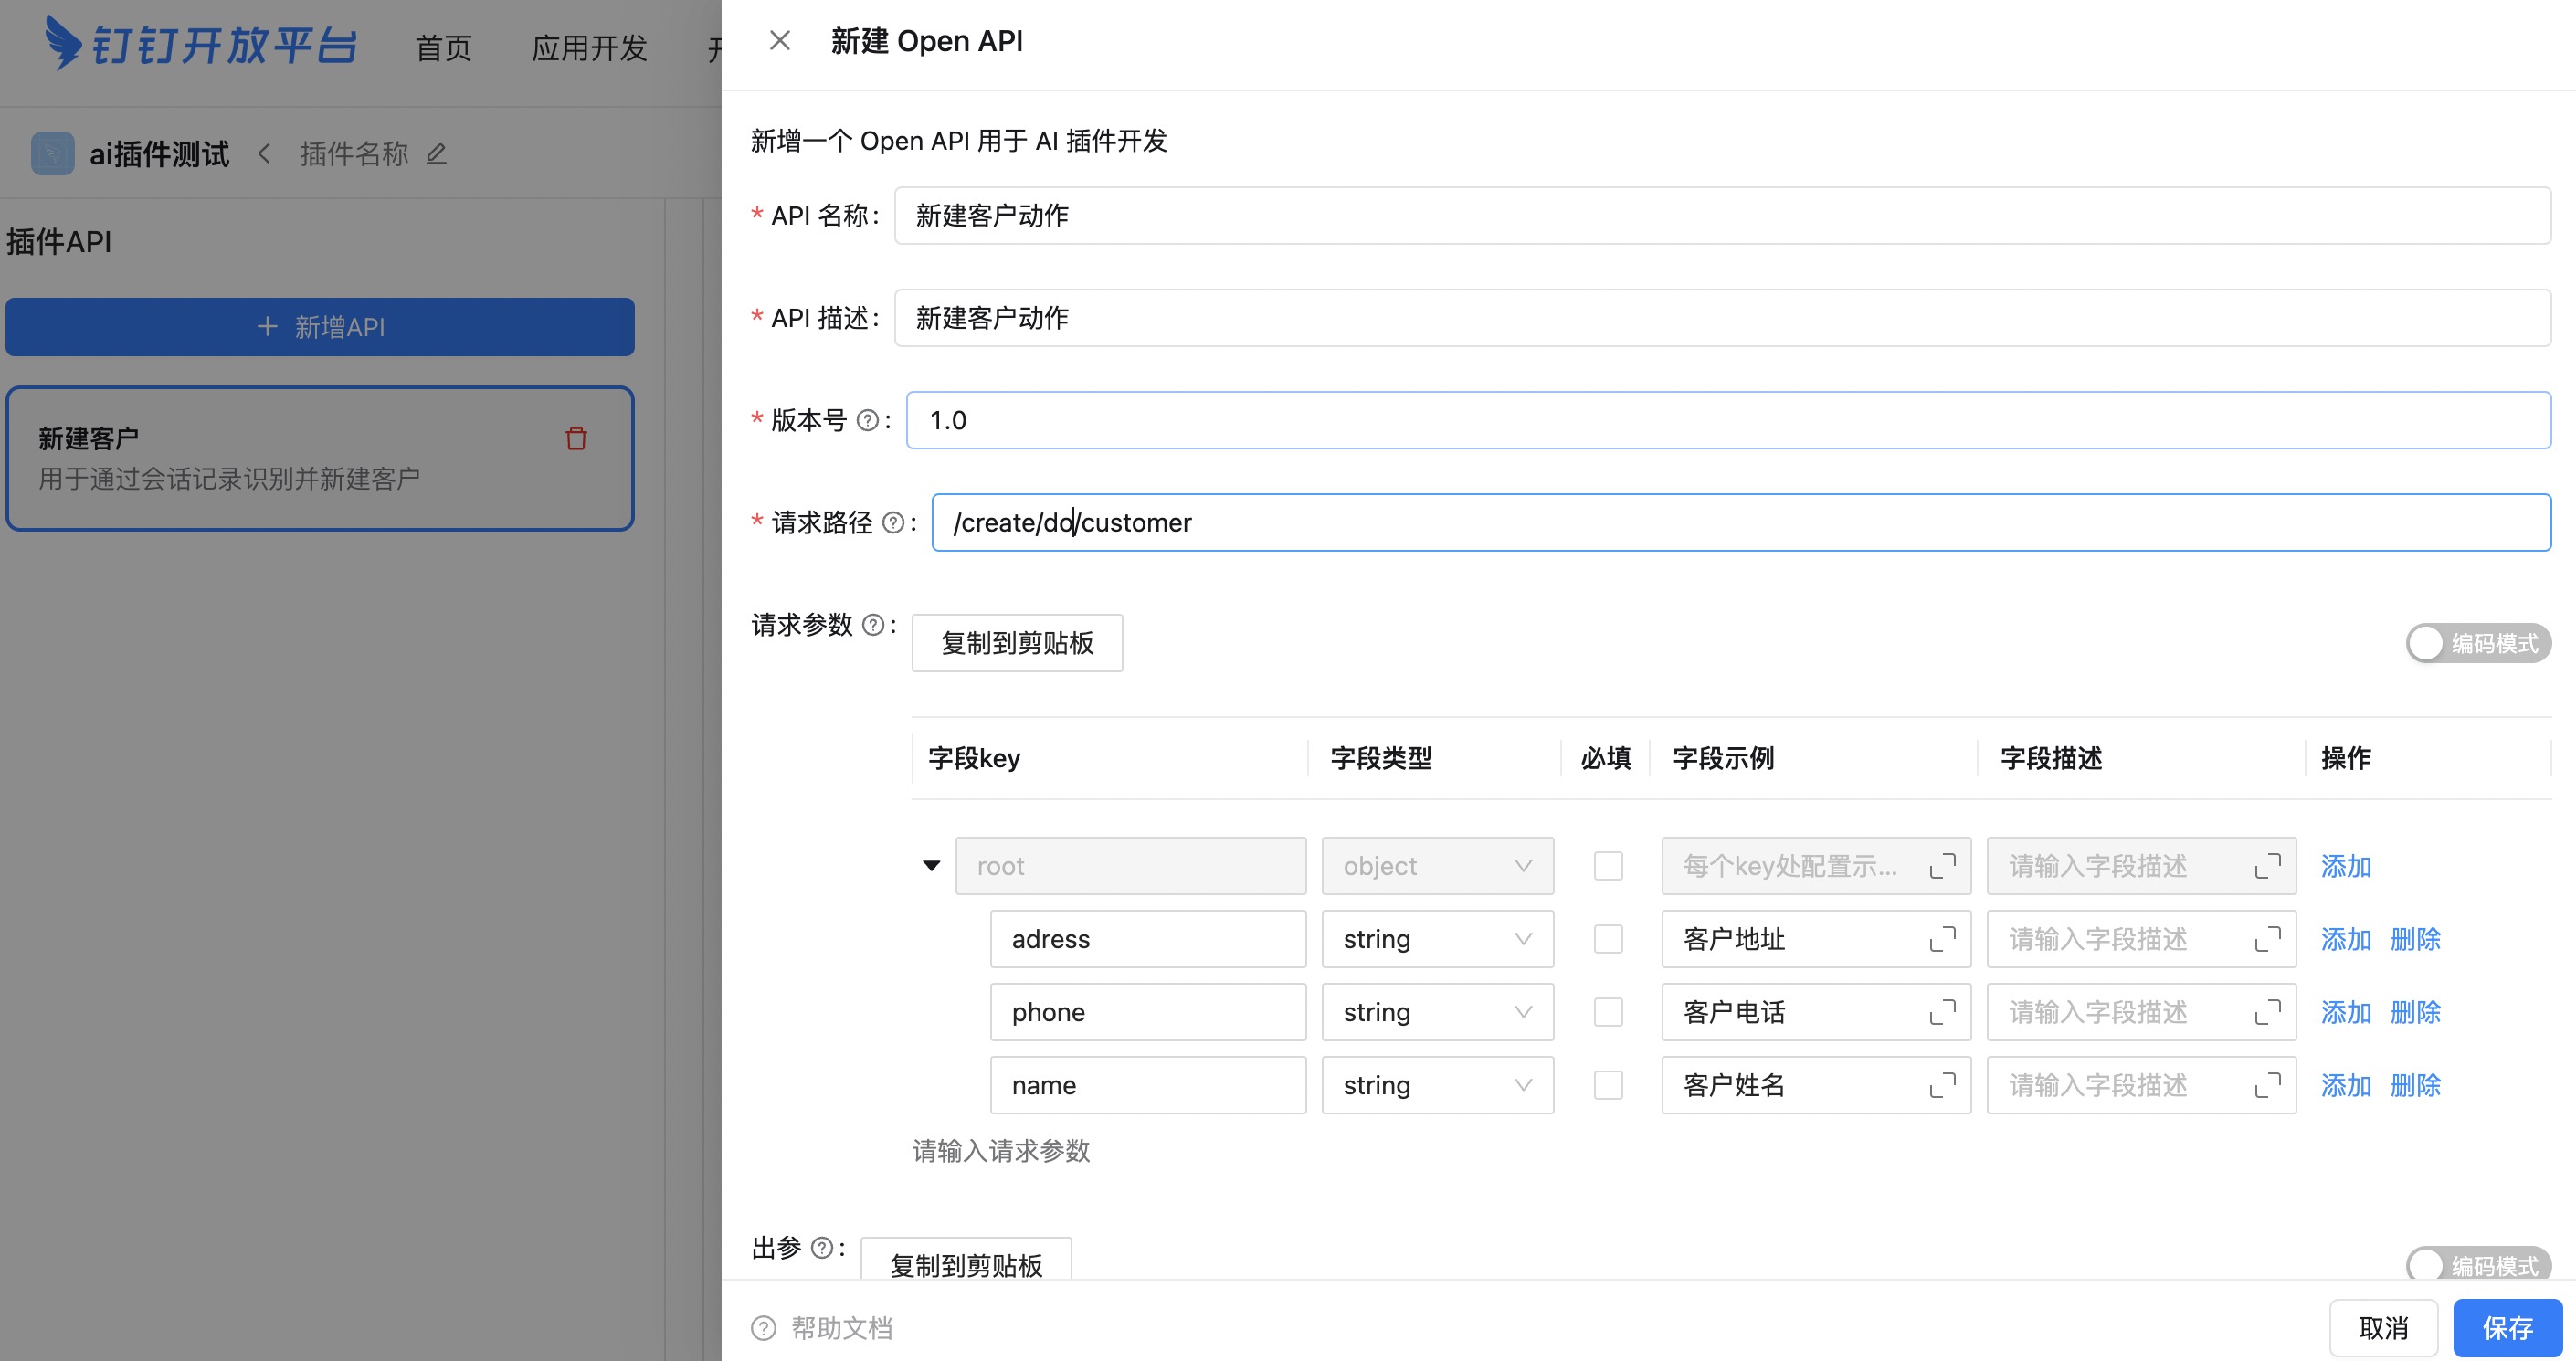Expand adress row description editor icon
This screenshot has height=1361, width=2576.
click(x=2268, y=939)
